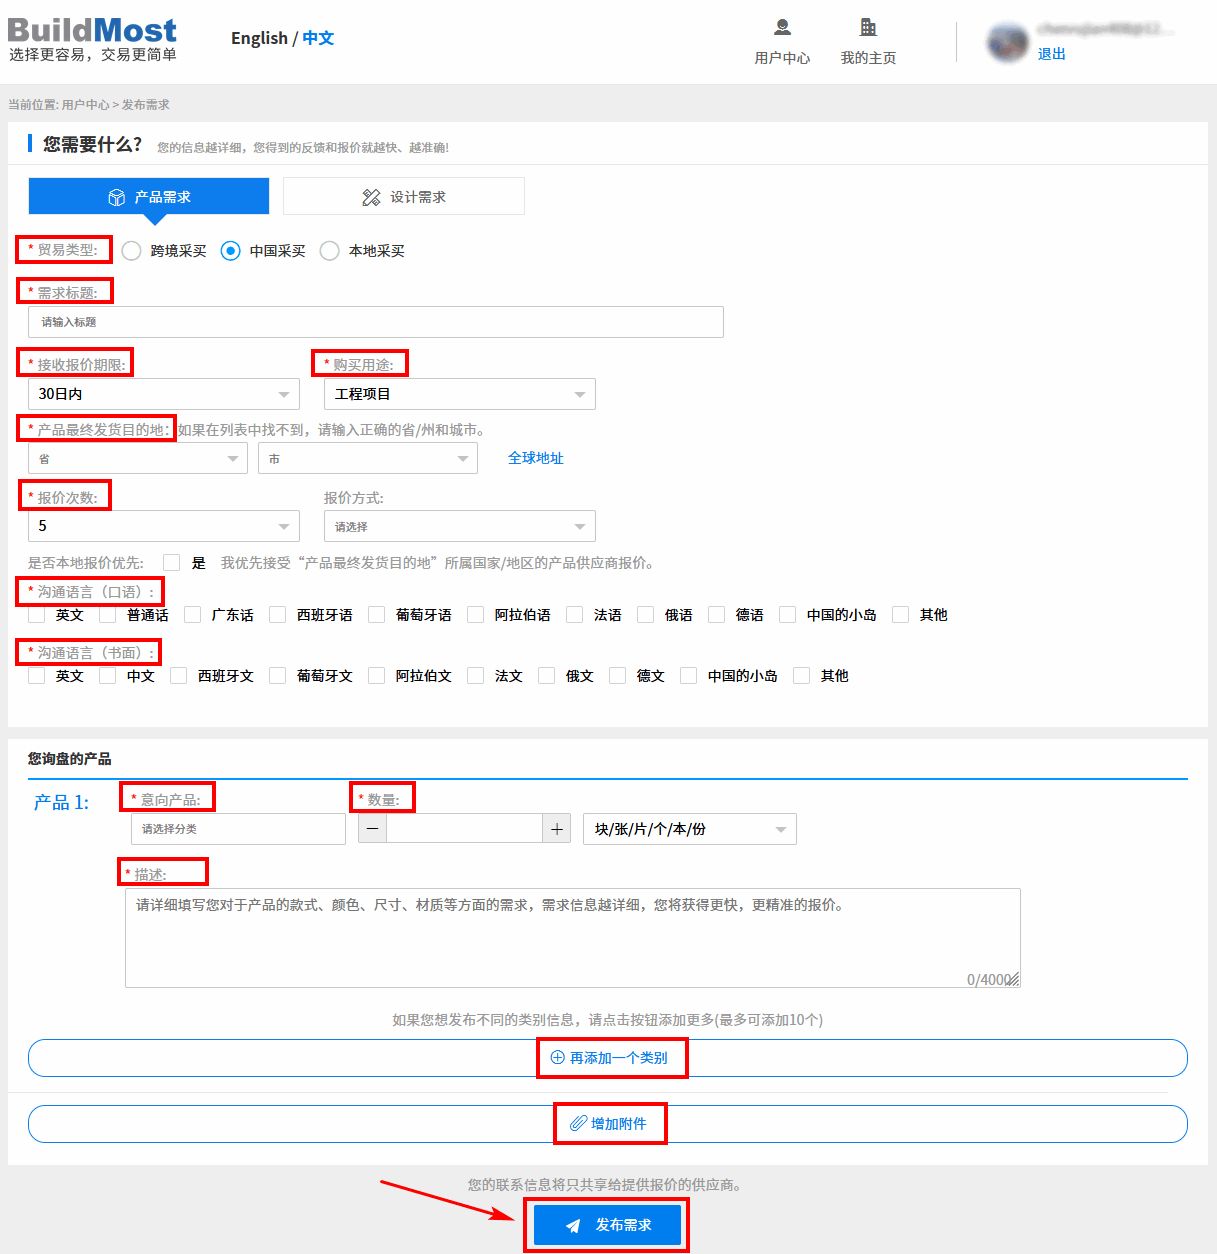Enable 是否本地报价优先 checkbox
The height and width of the screenshot is (1254, 1217).
[x=172, y=563]
